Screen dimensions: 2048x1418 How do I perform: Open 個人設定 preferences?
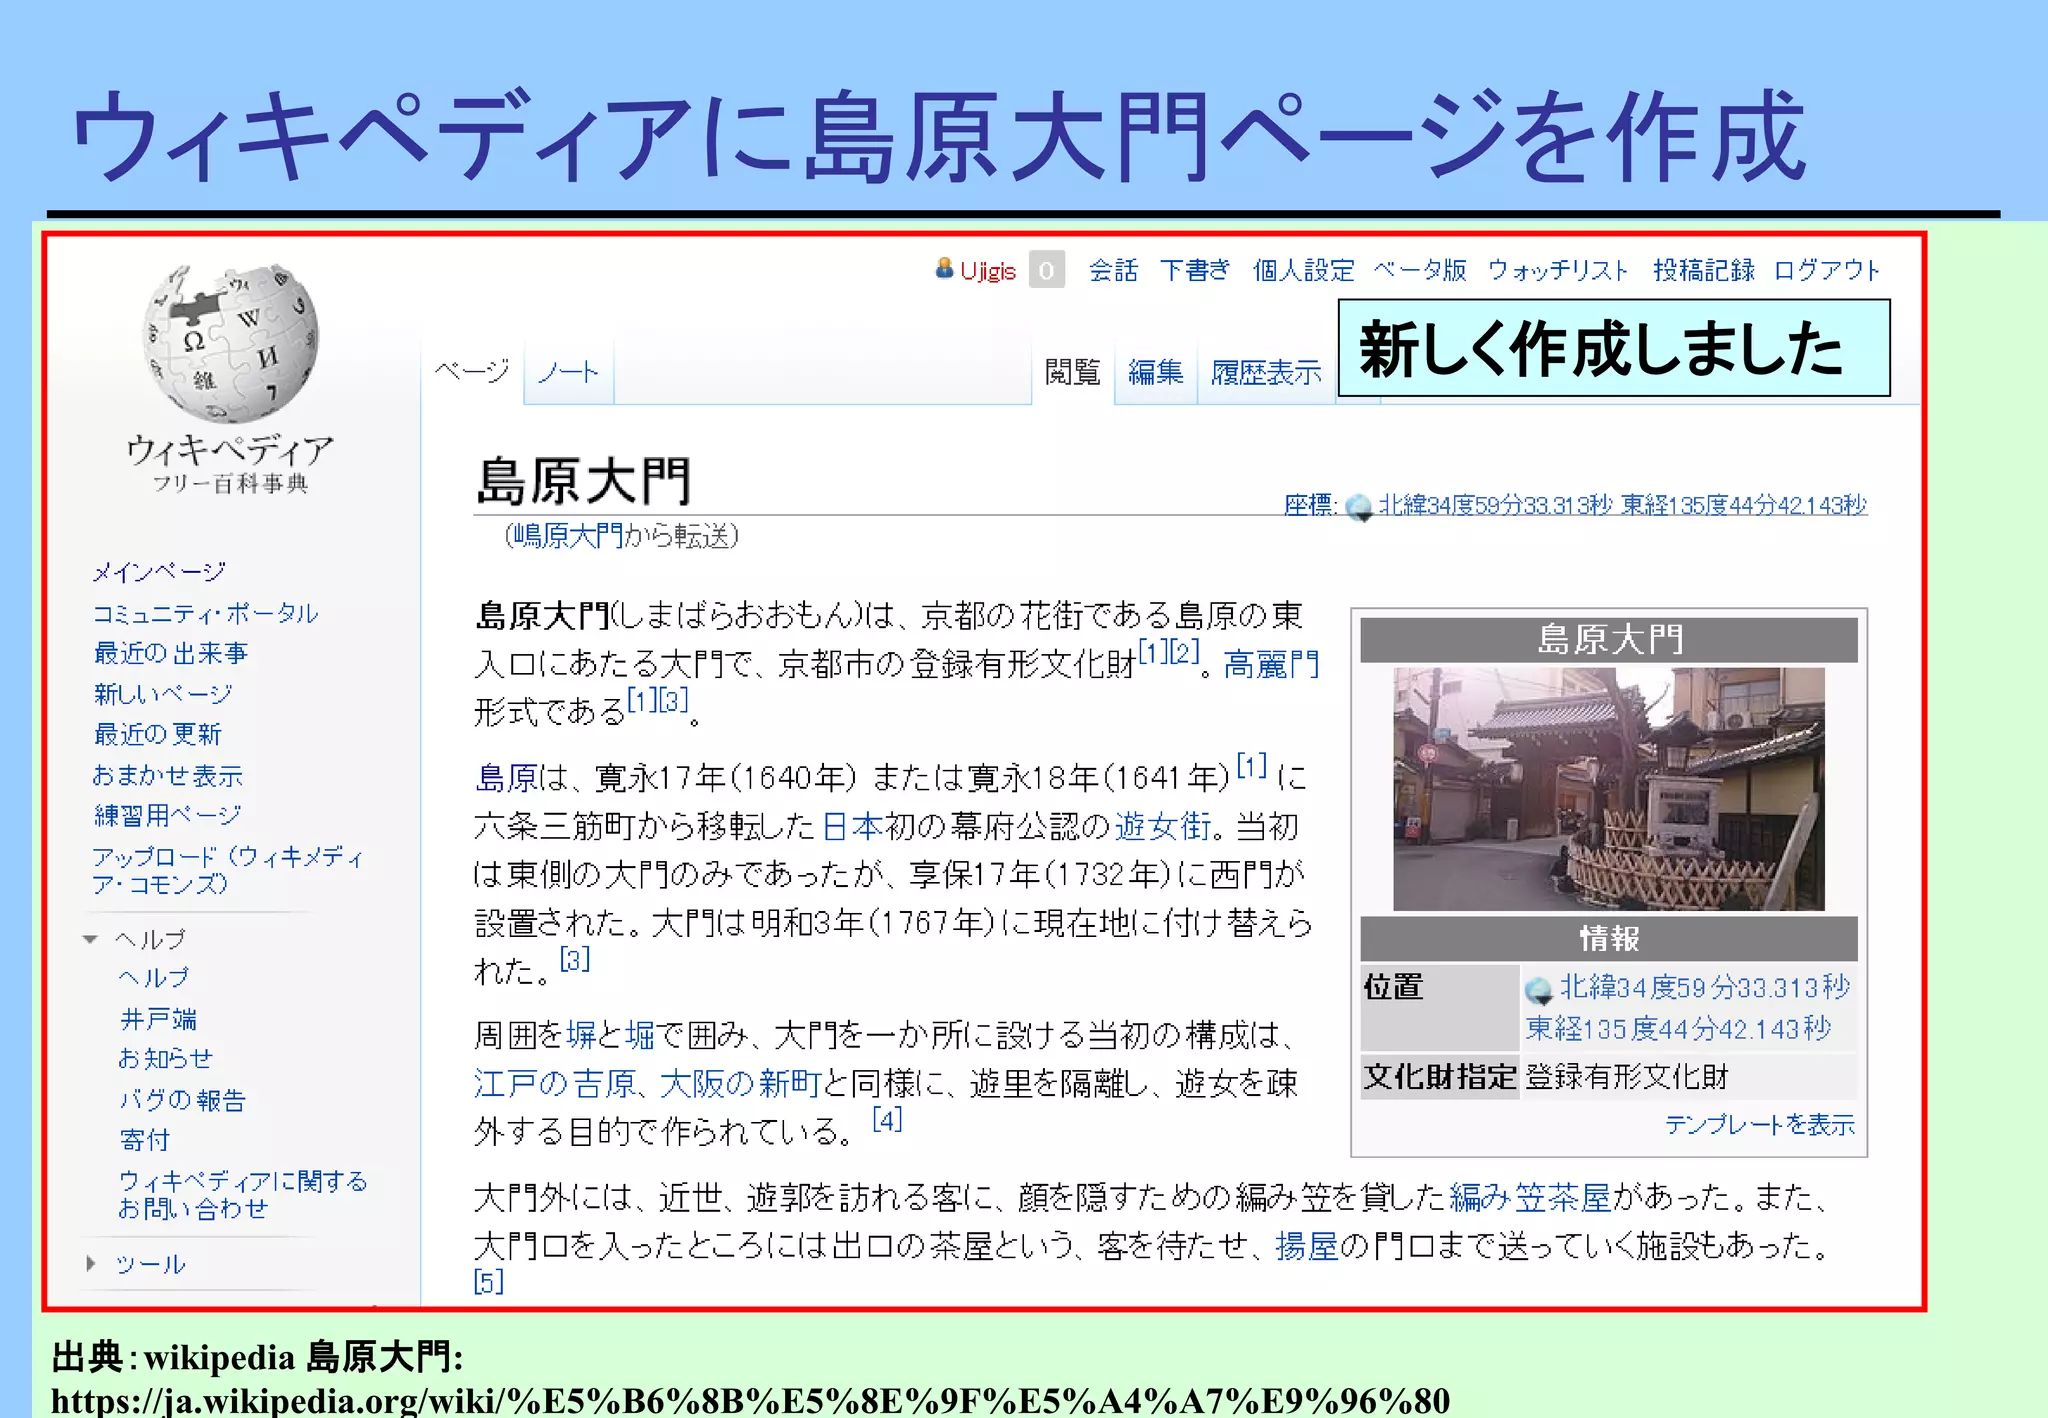(1303, 270)
